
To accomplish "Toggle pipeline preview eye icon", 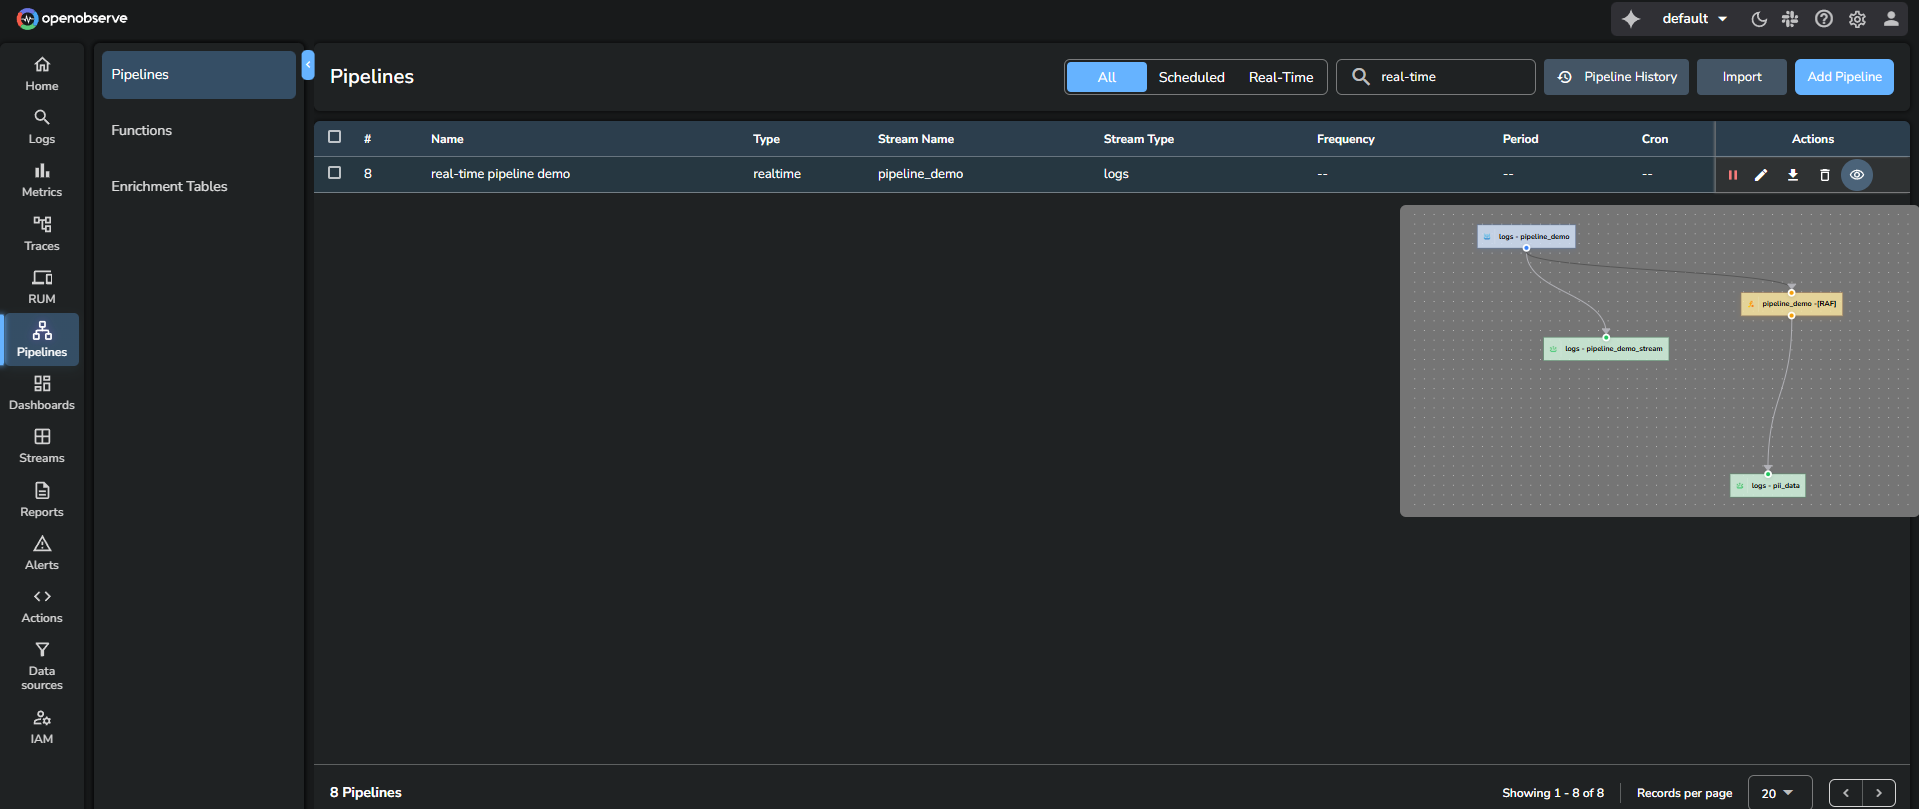I will point(1857,175).
